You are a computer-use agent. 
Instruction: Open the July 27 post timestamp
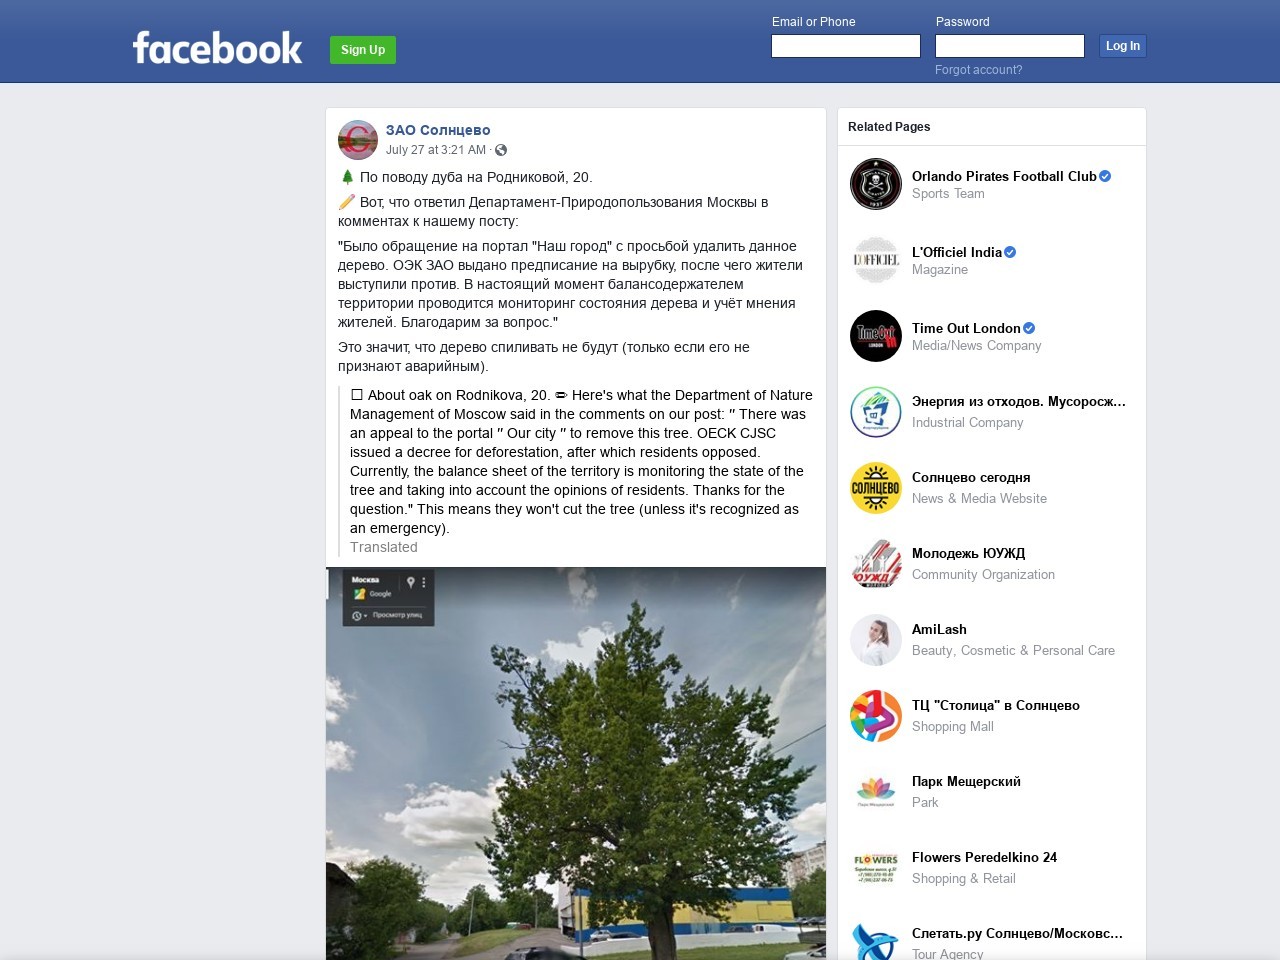point(436,150)
